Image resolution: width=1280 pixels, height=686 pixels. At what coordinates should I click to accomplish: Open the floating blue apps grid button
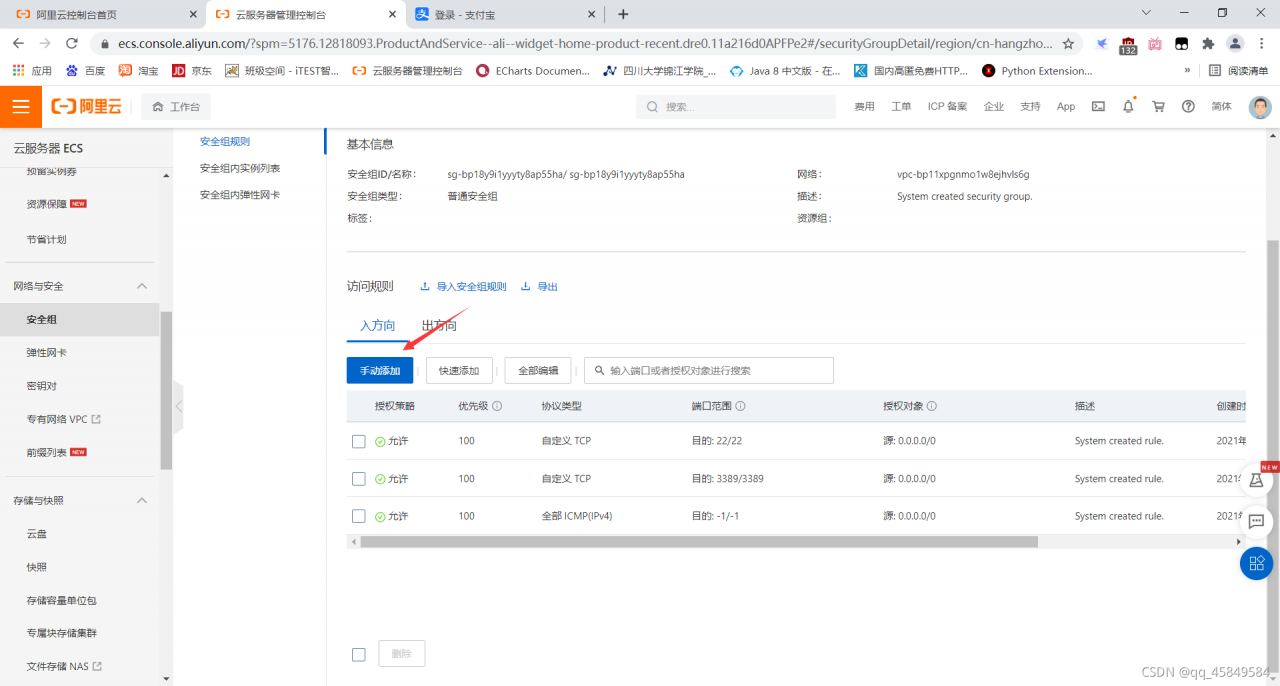[1256, 563]
